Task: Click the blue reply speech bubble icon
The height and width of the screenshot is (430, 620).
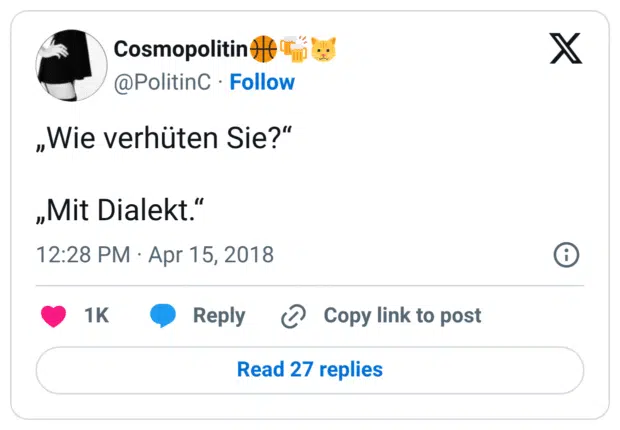Action: tap(163, 316)
